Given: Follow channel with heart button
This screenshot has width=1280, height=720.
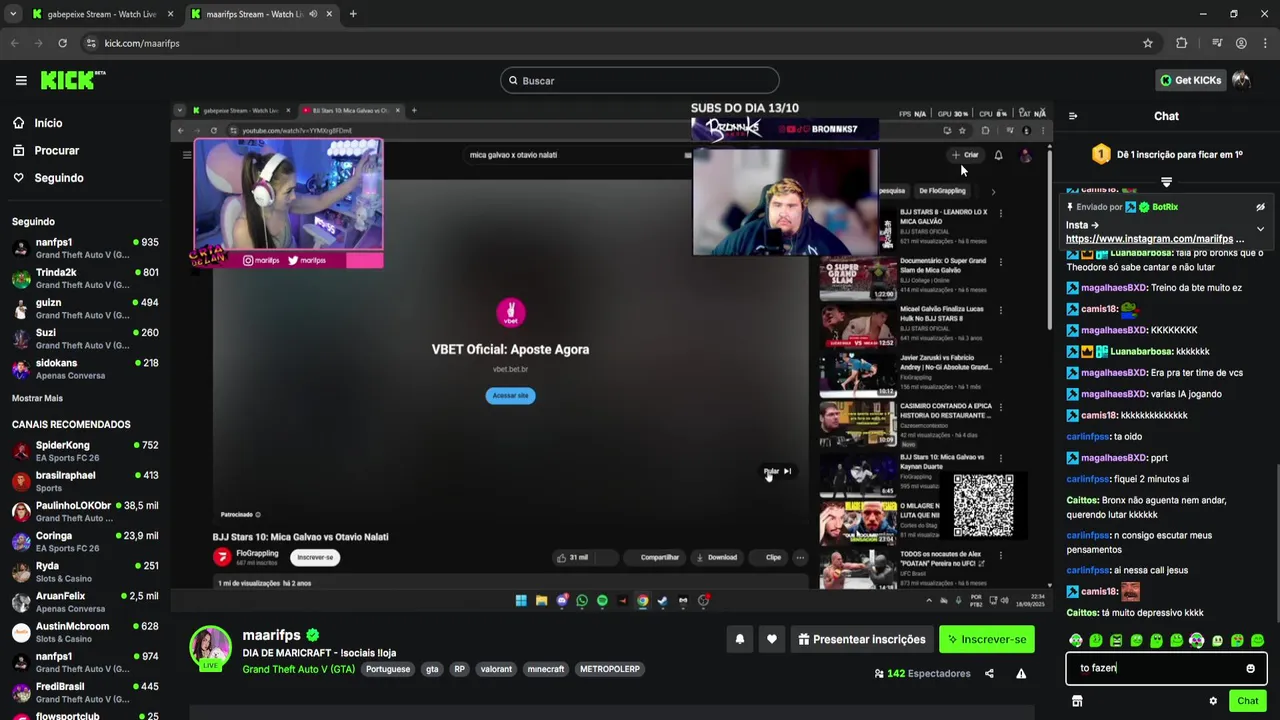Looking at the screenshot, I should coord(772,639).
